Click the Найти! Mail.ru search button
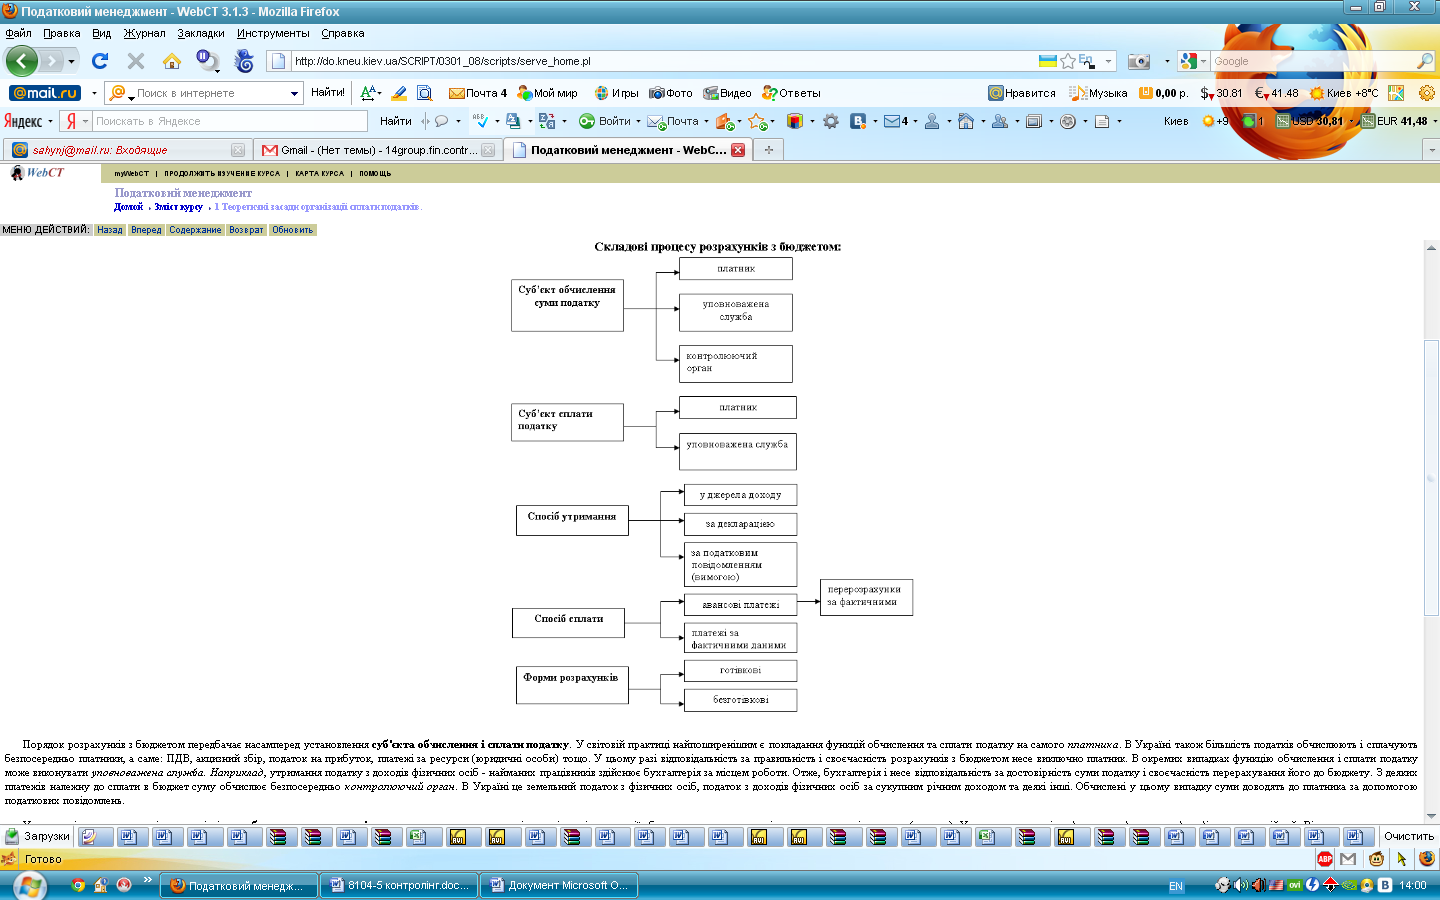Image resolution: width=1440 pixels, height=900 pixels. (x=328, y=92)
